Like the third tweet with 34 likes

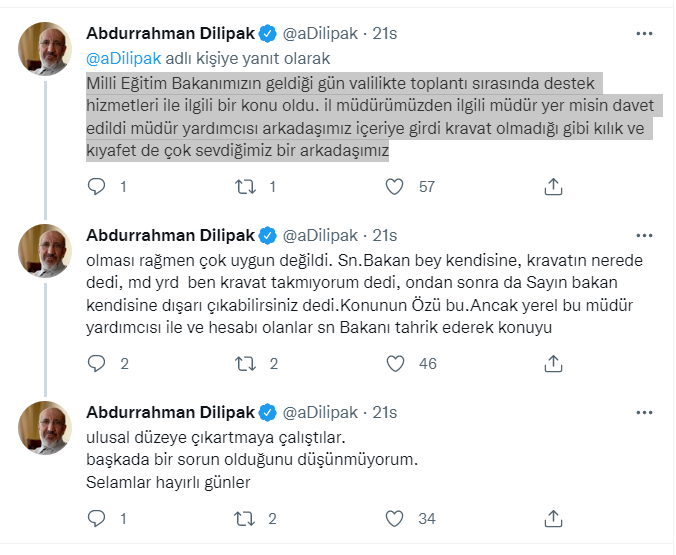[395, 518]
